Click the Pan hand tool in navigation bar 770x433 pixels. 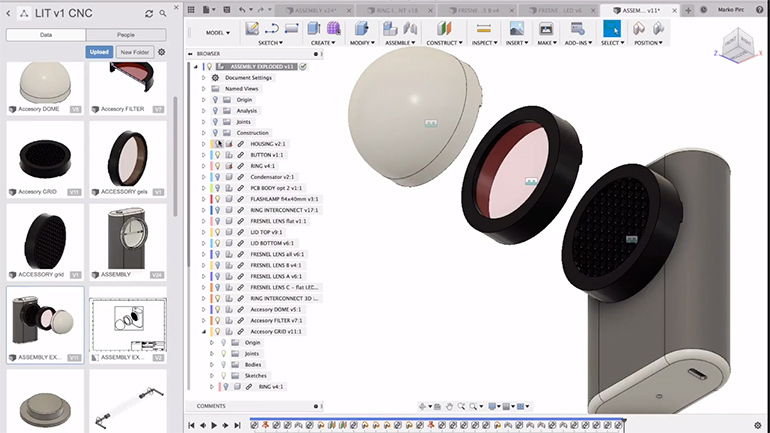pos(451,406)
